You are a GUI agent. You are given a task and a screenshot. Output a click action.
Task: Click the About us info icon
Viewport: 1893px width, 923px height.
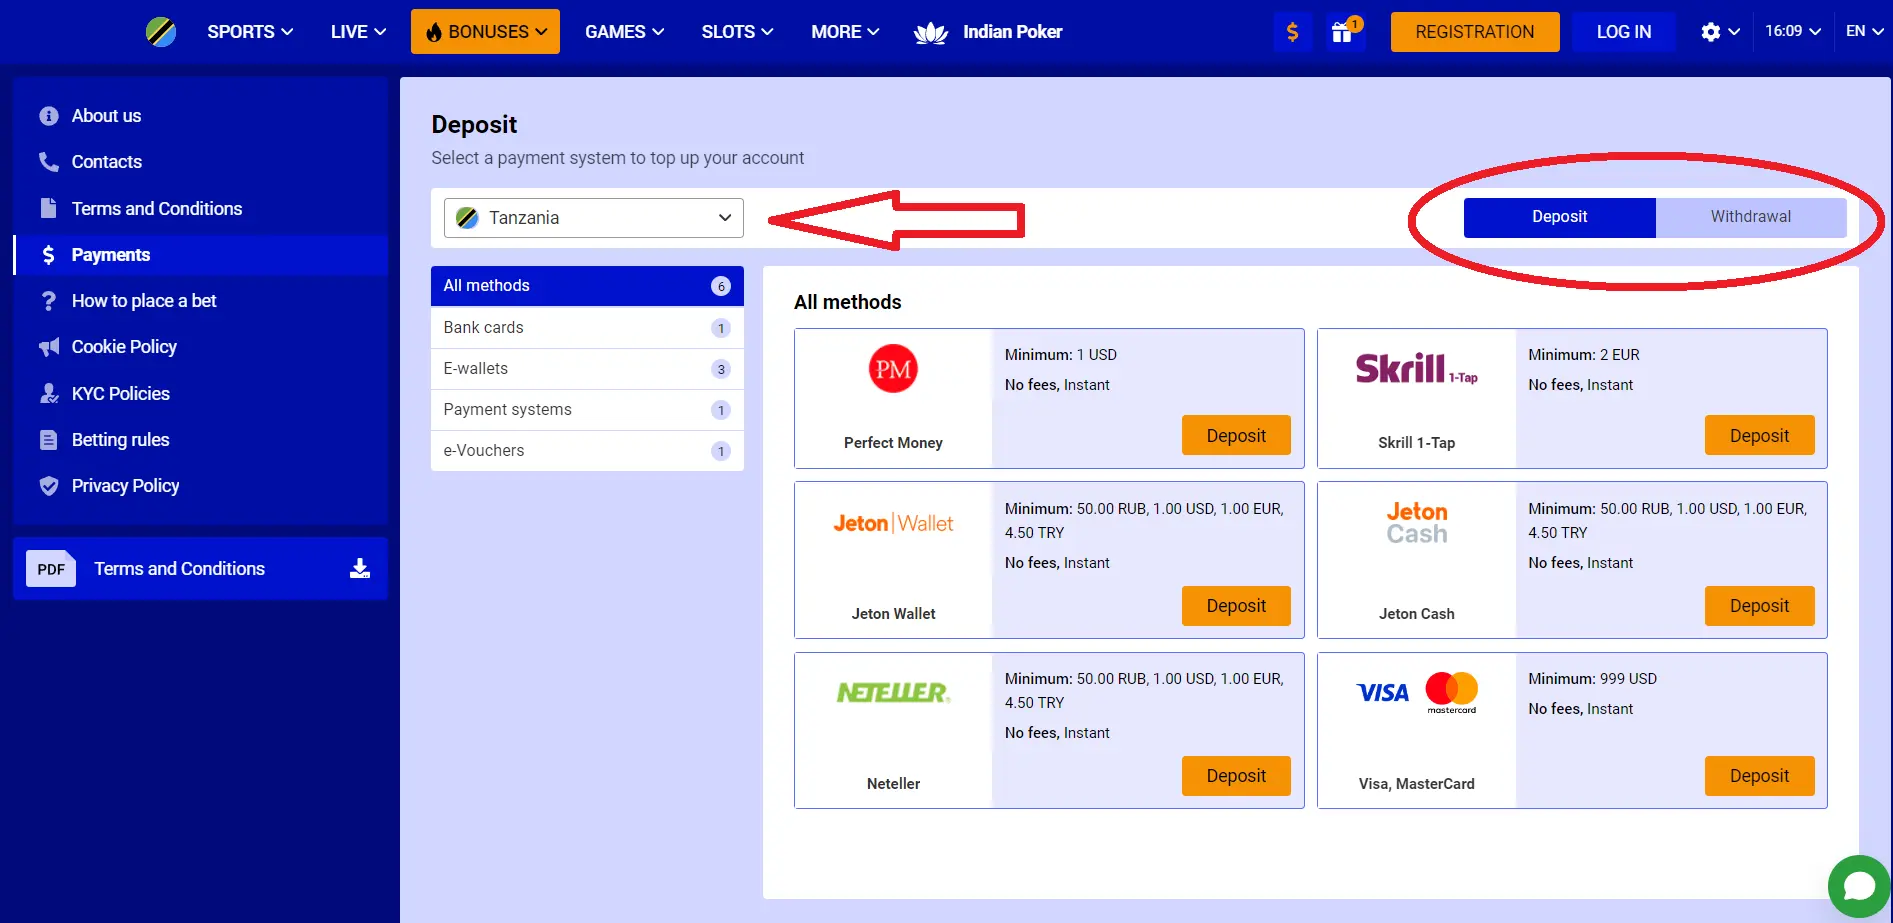[x=48, y=116]
